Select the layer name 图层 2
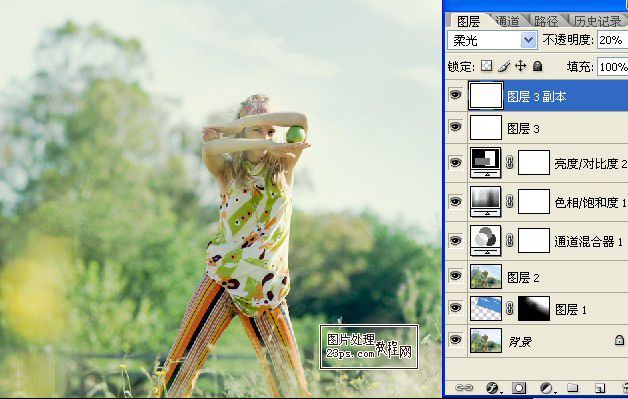Viewport: 628px width, 399px height. (x=523, y=277)
